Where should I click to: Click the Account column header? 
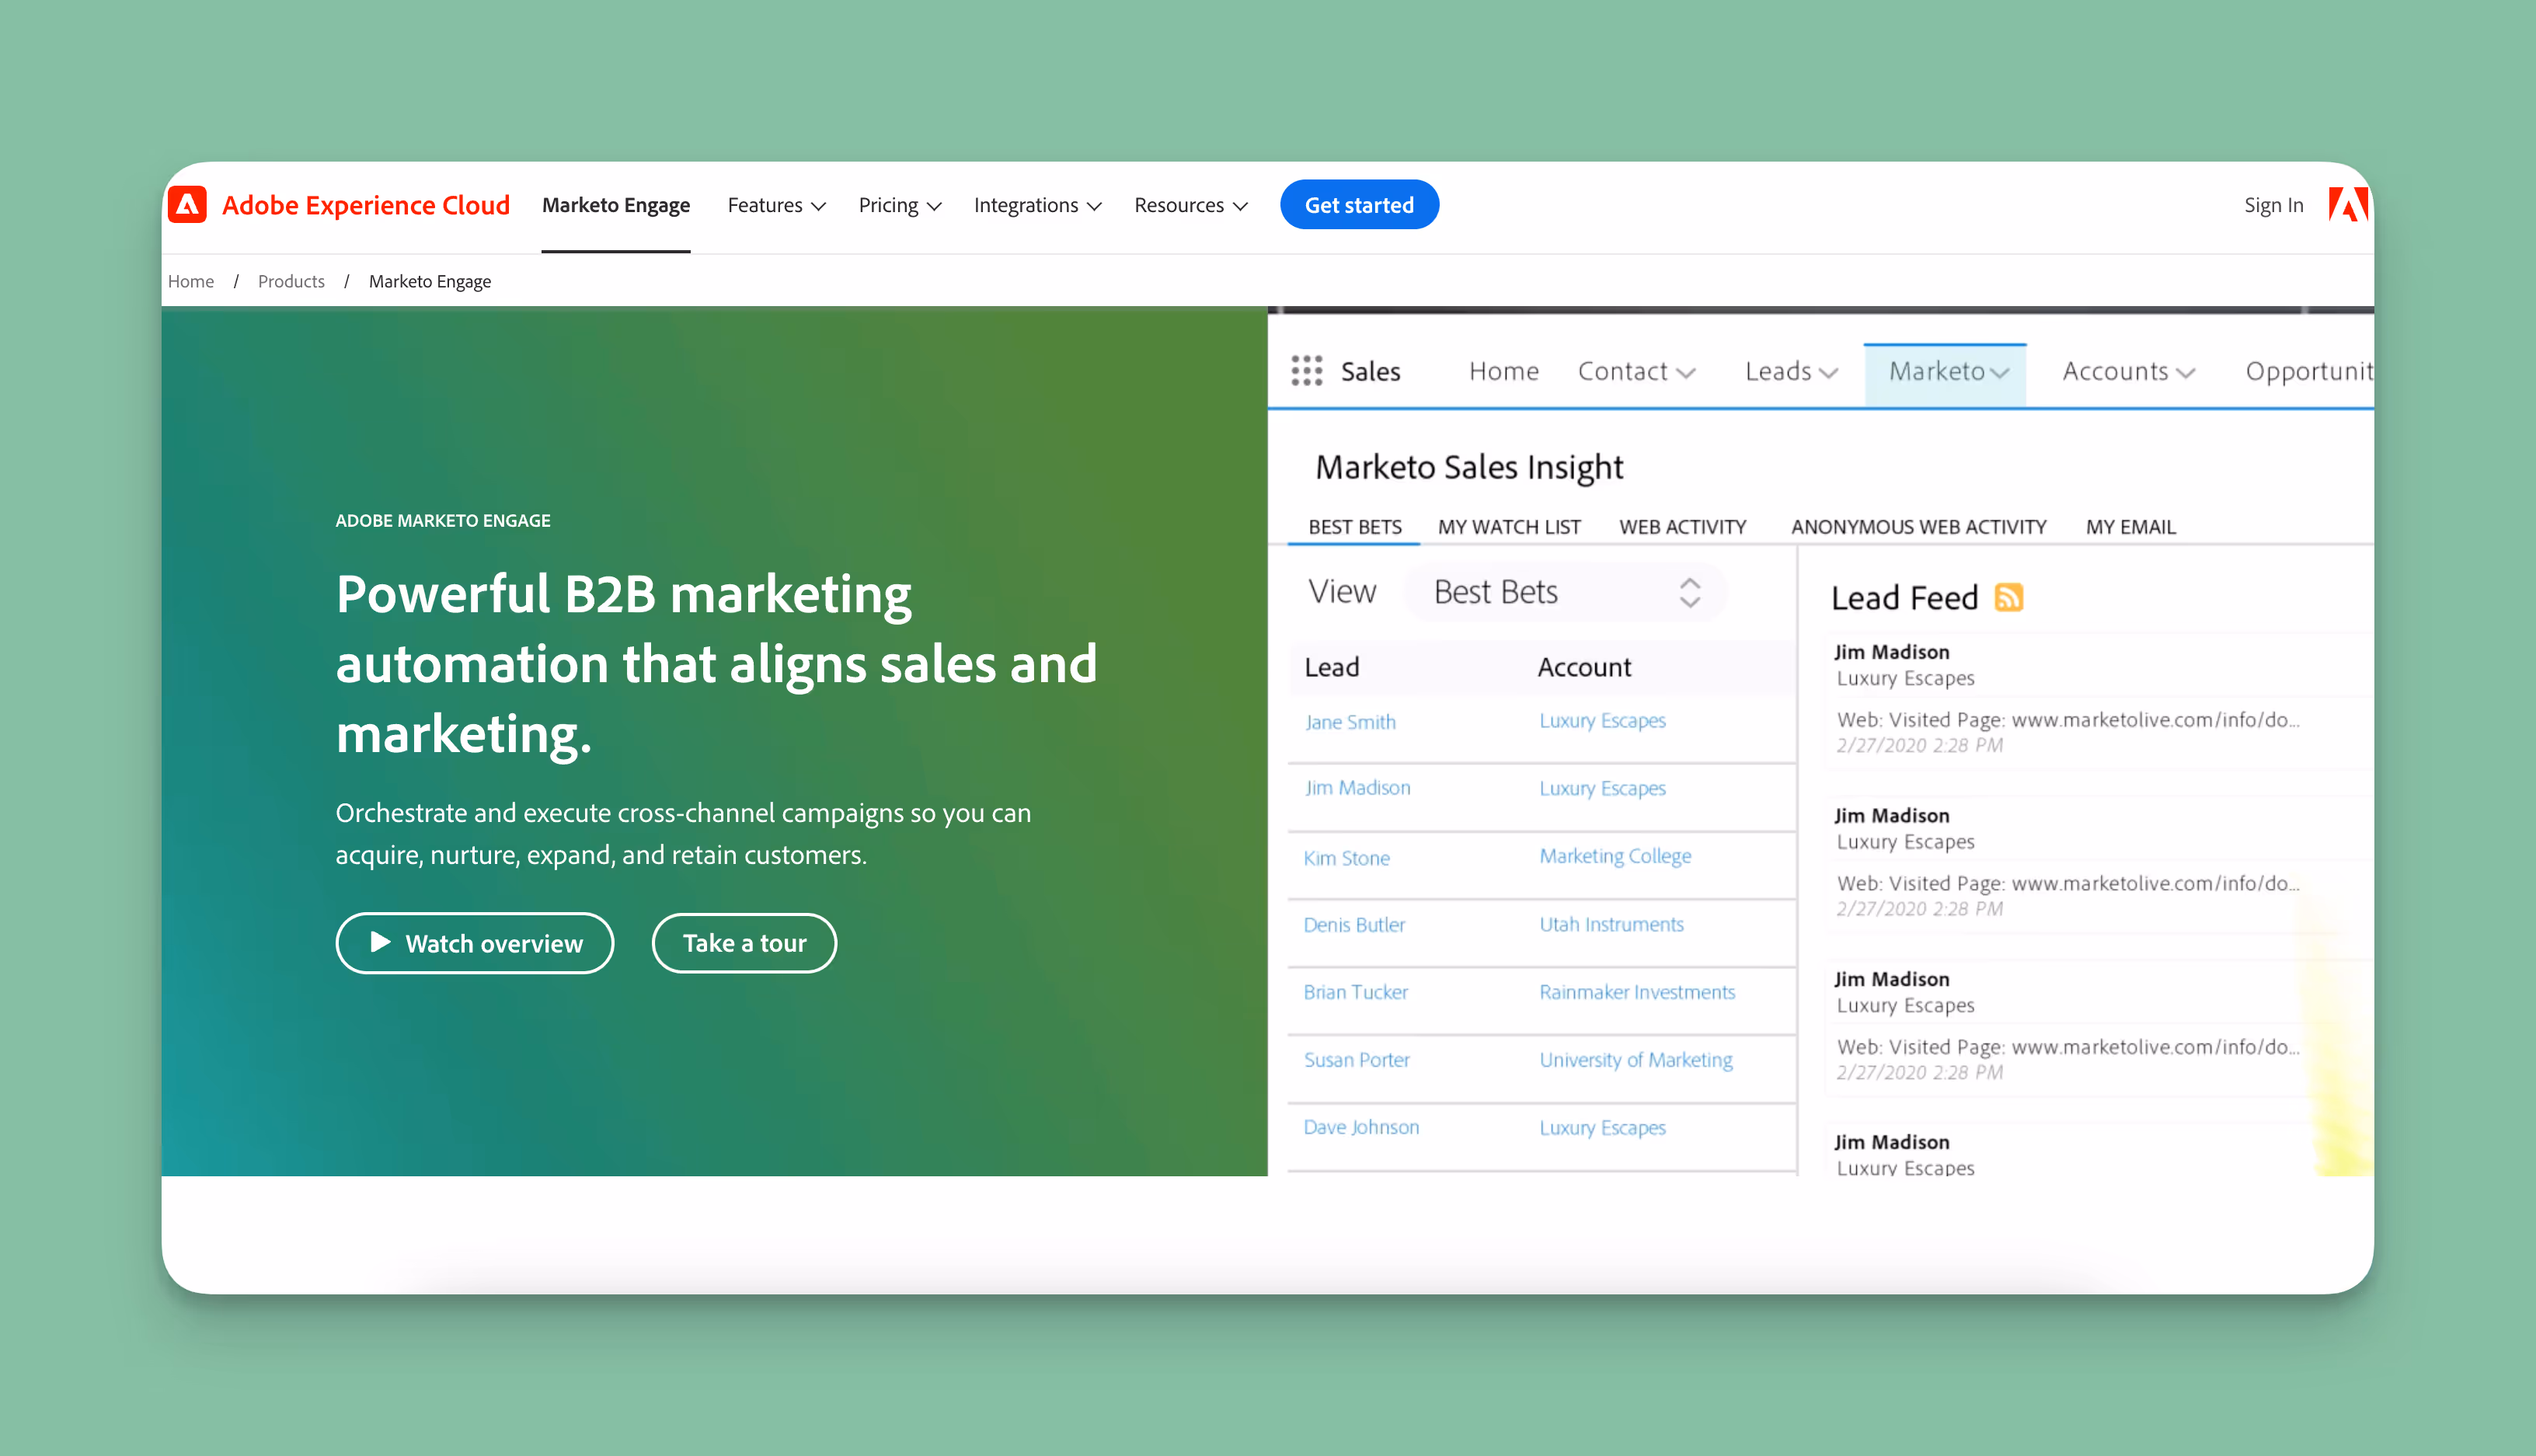point(1584,667)
